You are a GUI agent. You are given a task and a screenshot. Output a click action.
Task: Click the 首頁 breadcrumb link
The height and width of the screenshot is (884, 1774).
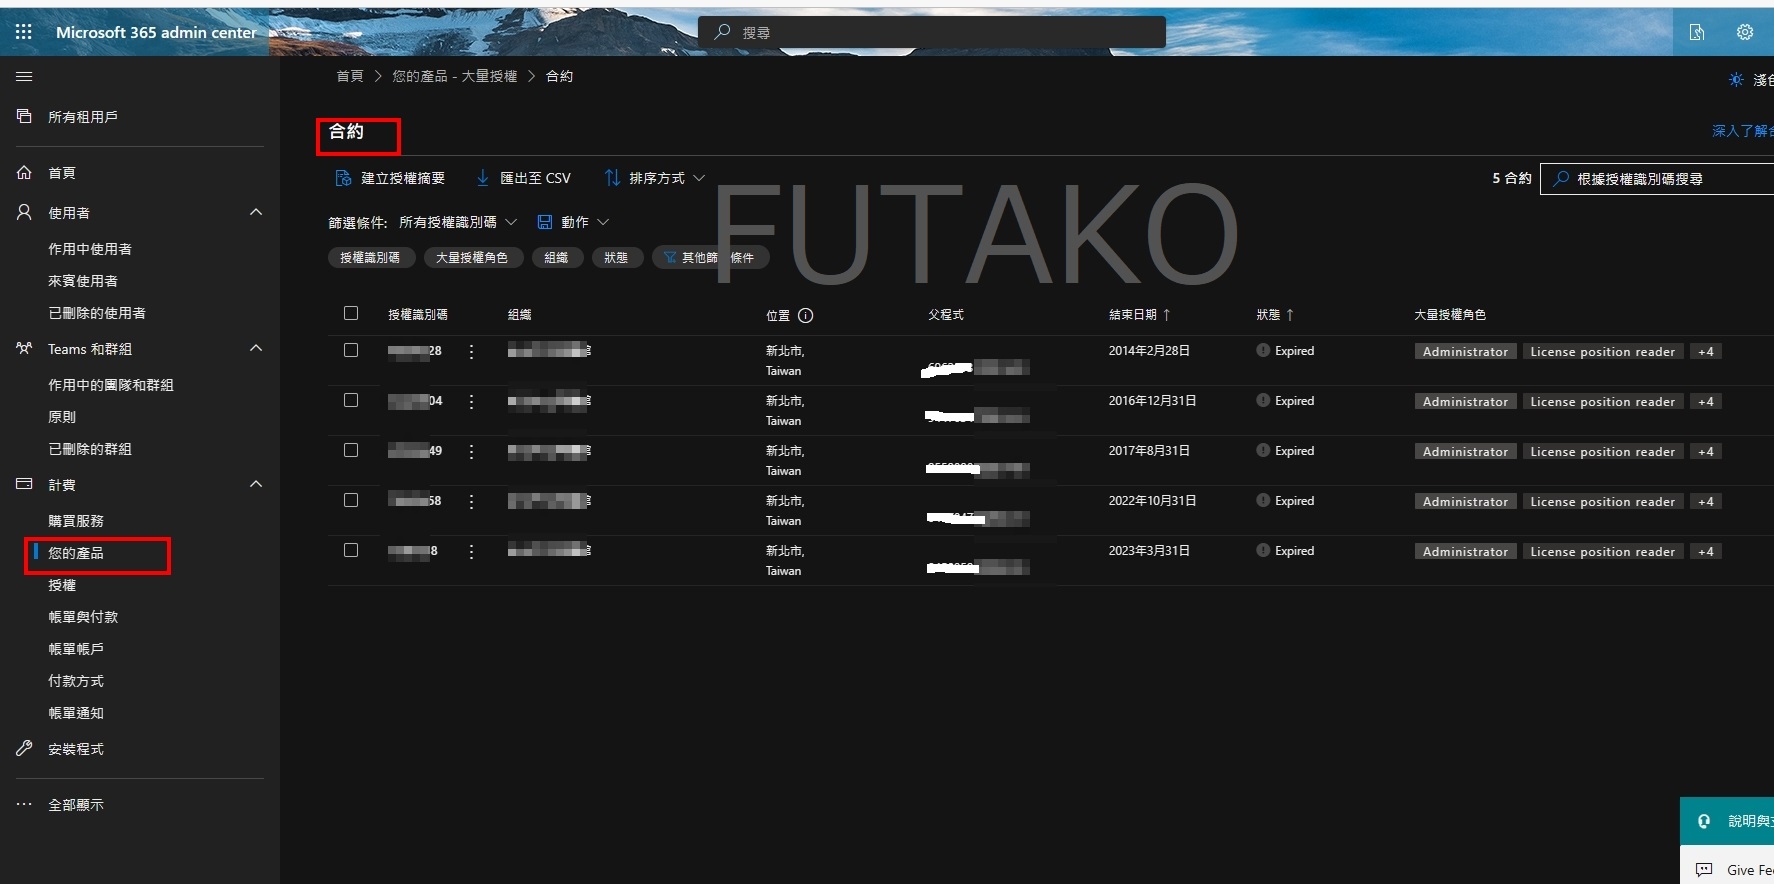point(350,76)
